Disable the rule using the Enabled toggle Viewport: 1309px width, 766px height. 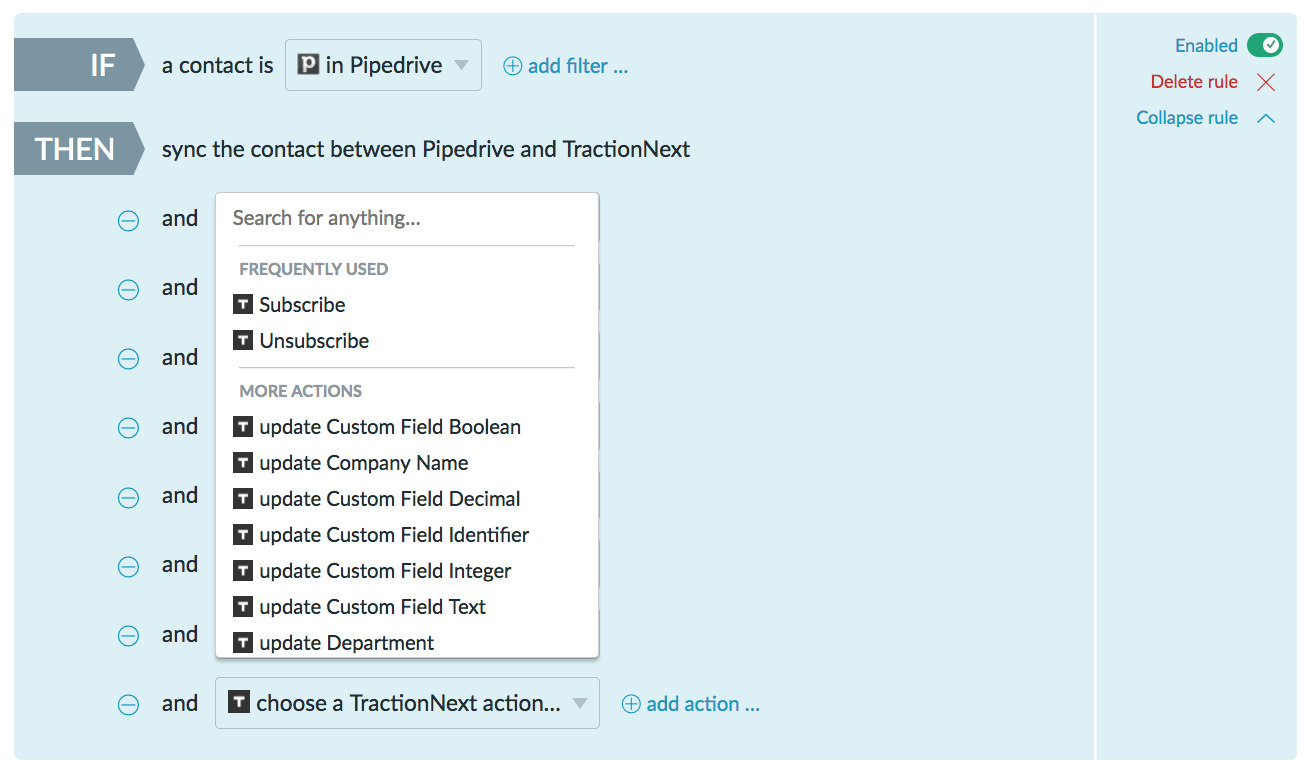click(1264, 45)
